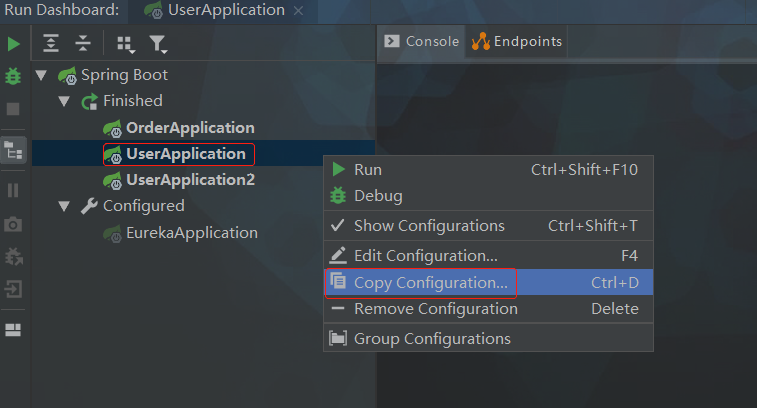Collapse the Spring Boot tree node
Viewport: 757px width, 408px height.
click(41, 75)
